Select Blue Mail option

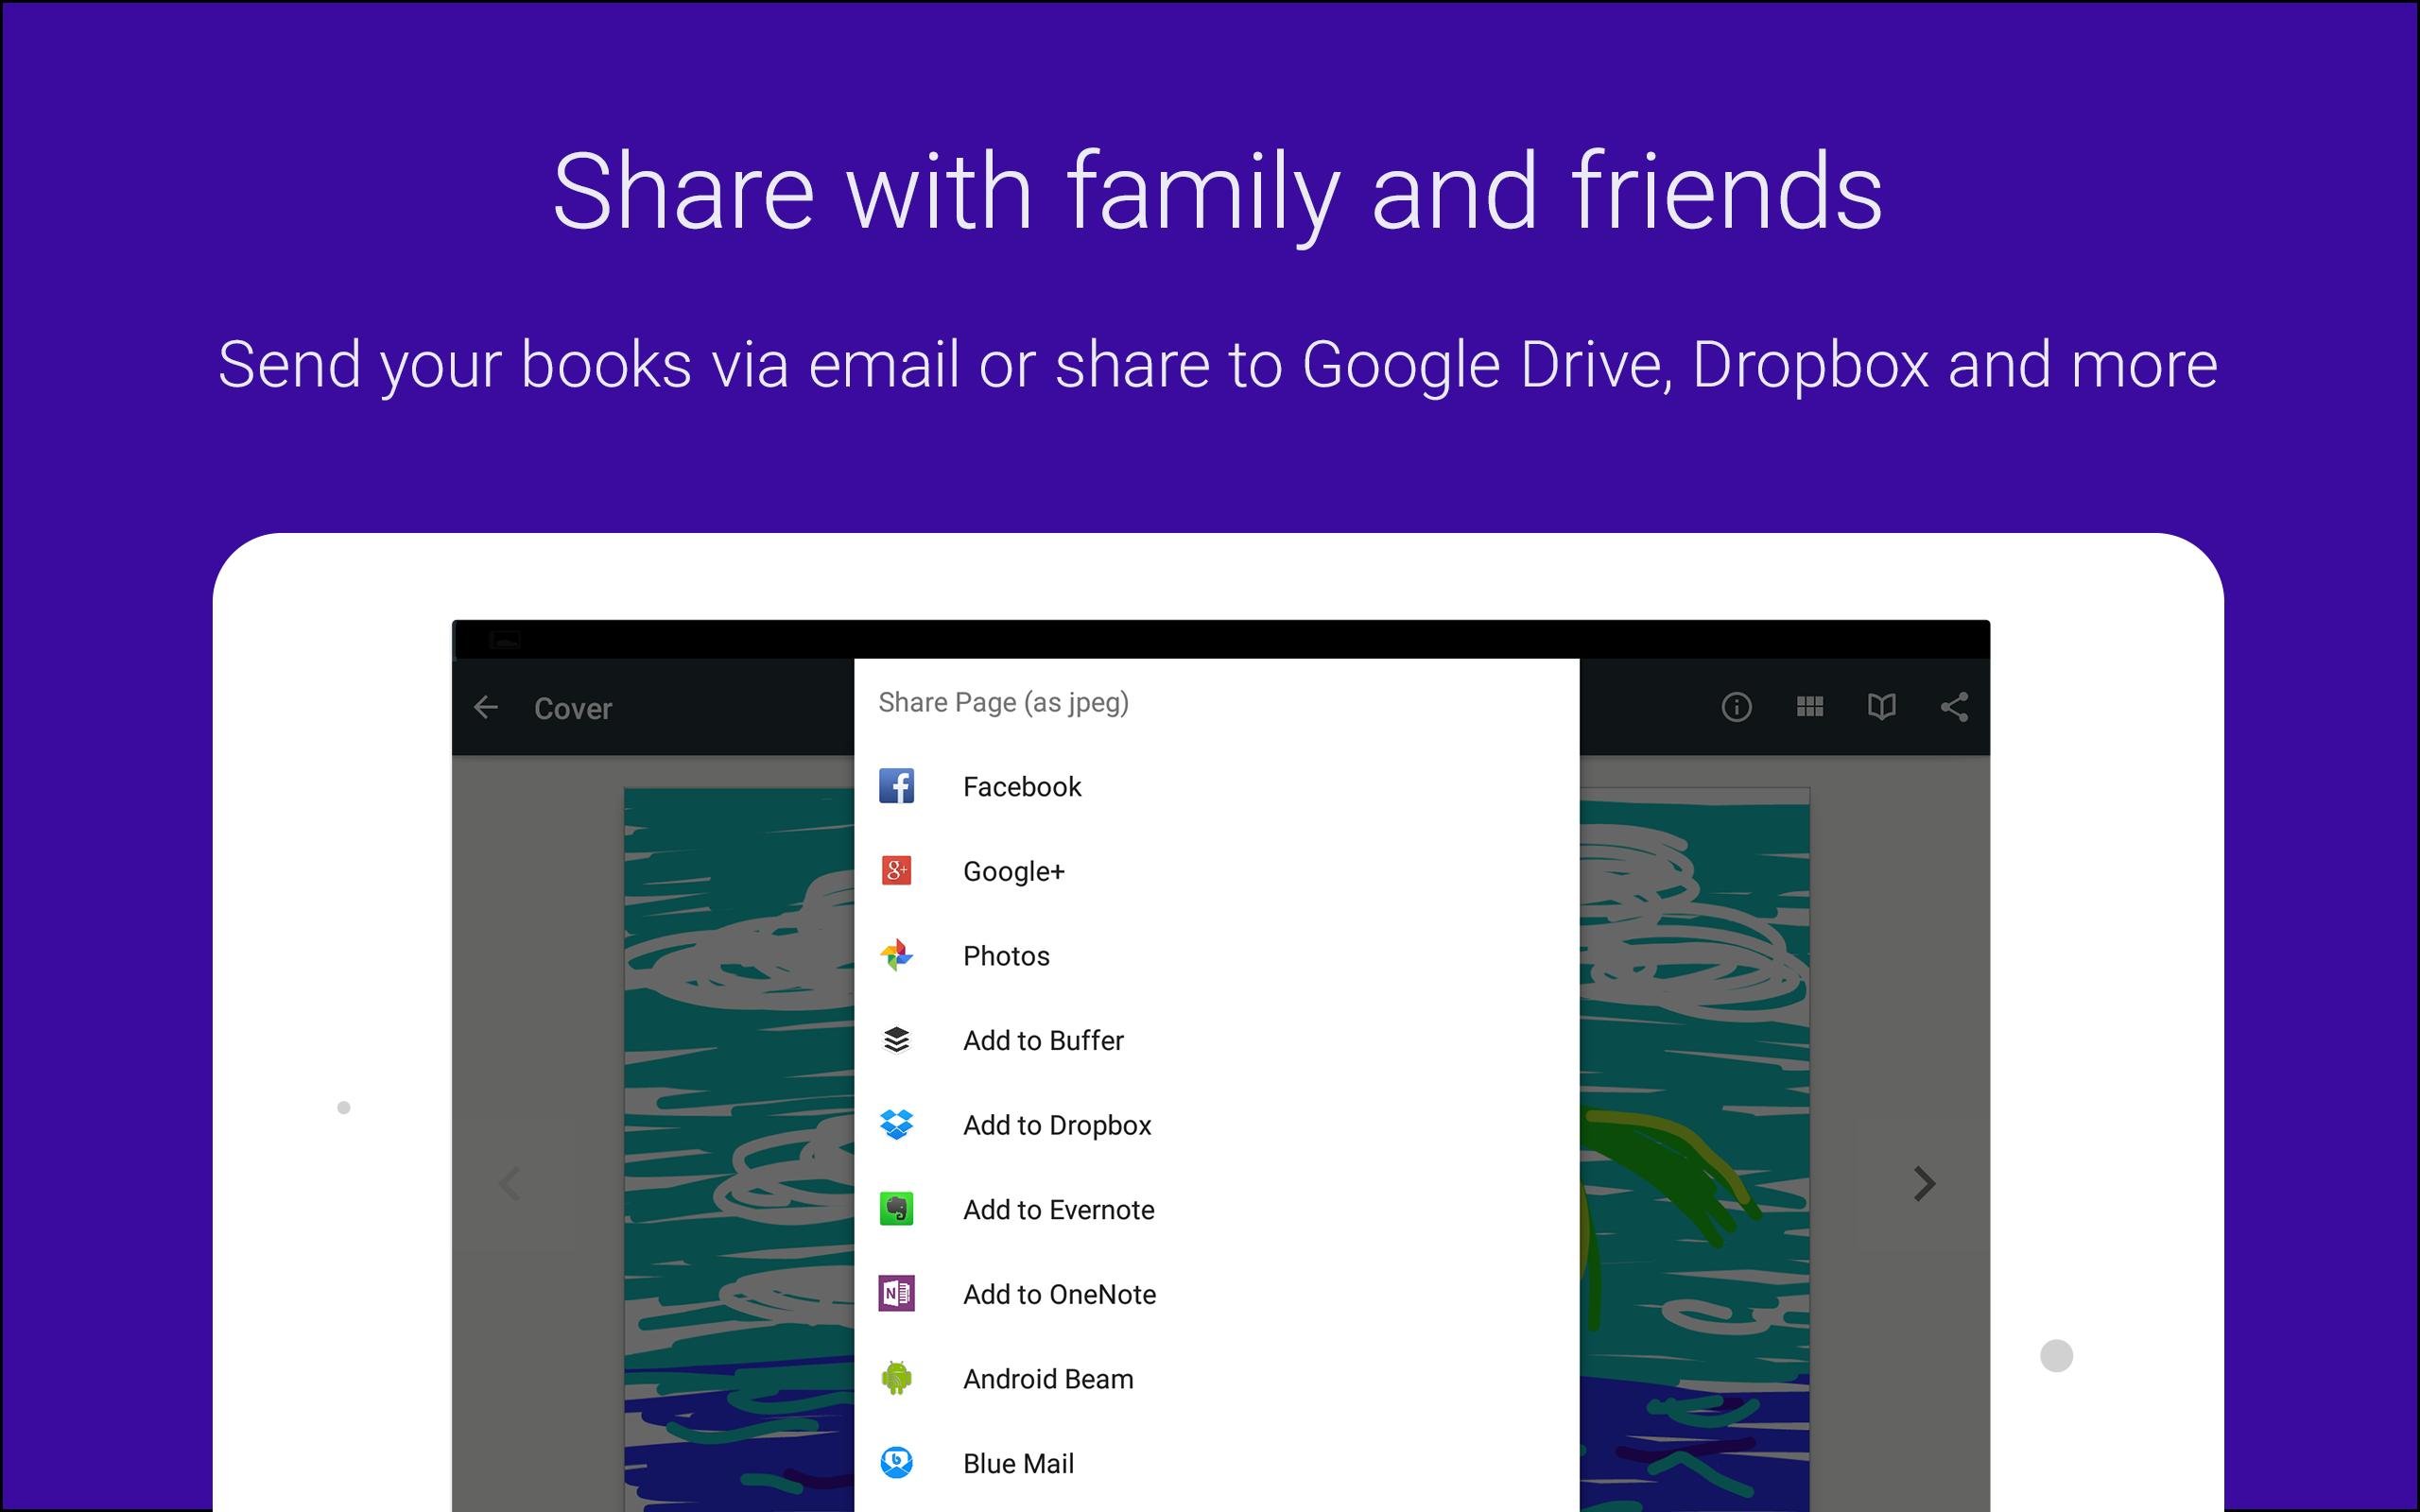1216,1463
